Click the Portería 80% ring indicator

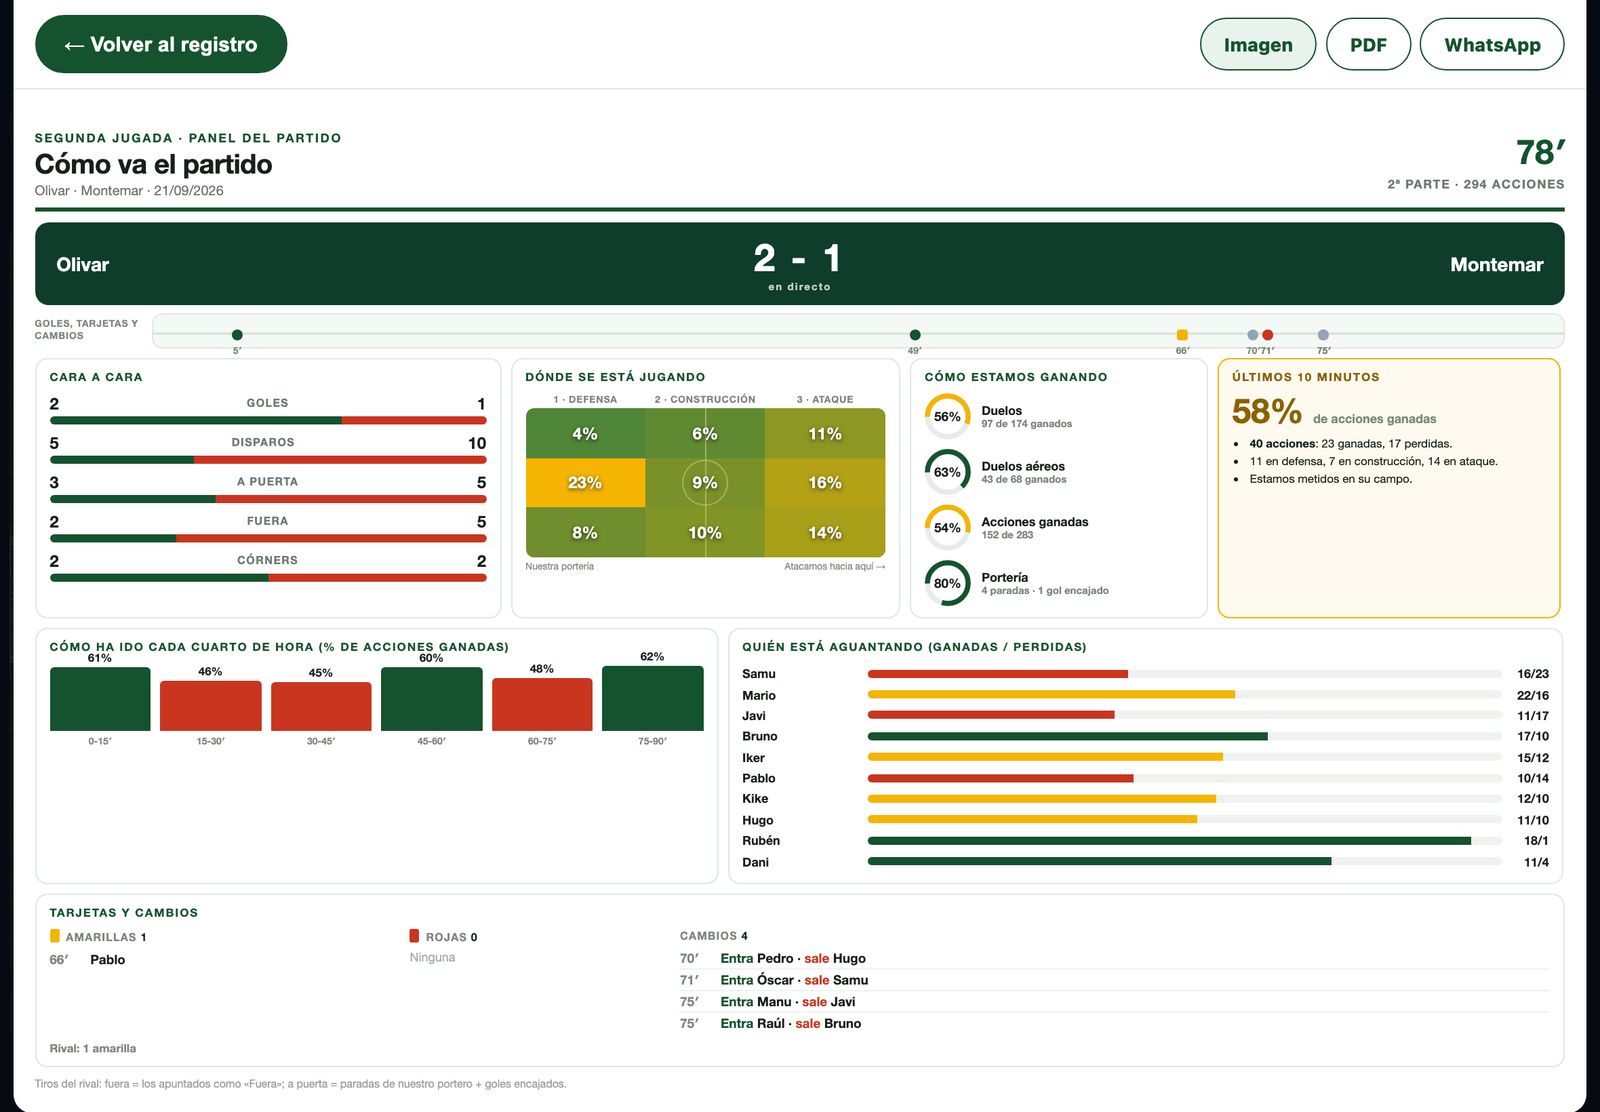(x=947, y=583)
